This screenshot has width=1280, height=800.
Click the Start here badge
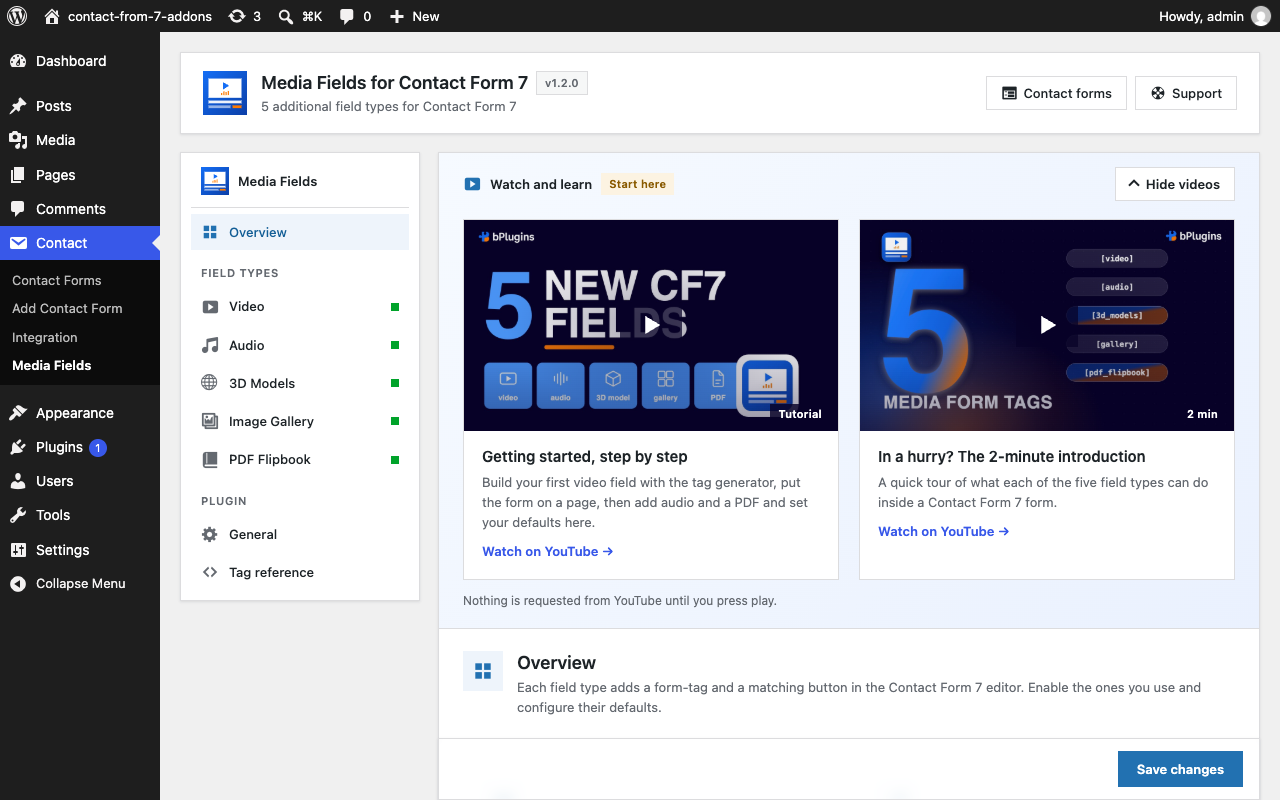tap(637, 184)
